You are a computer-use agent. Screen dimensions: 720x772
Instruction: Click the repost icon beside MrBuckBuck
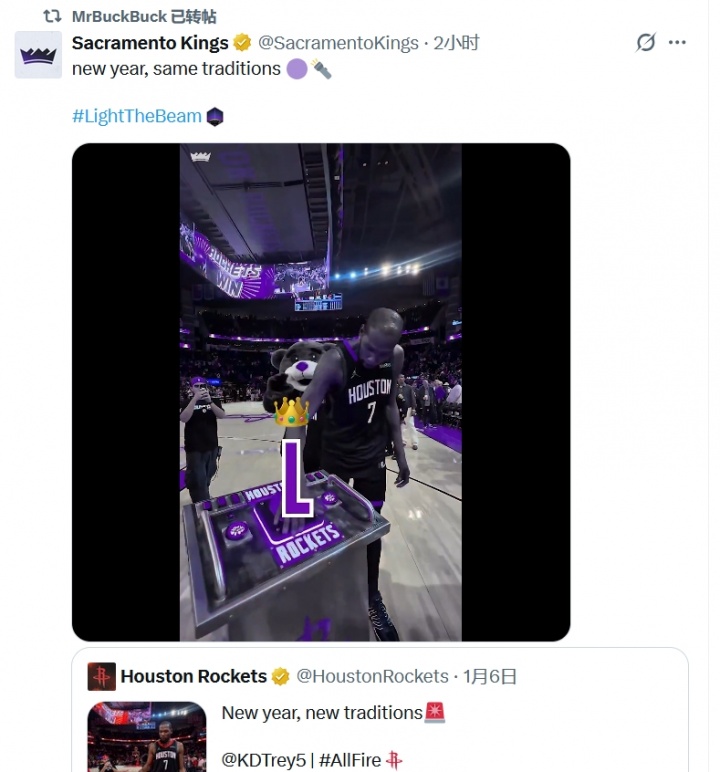pos(53,16)
